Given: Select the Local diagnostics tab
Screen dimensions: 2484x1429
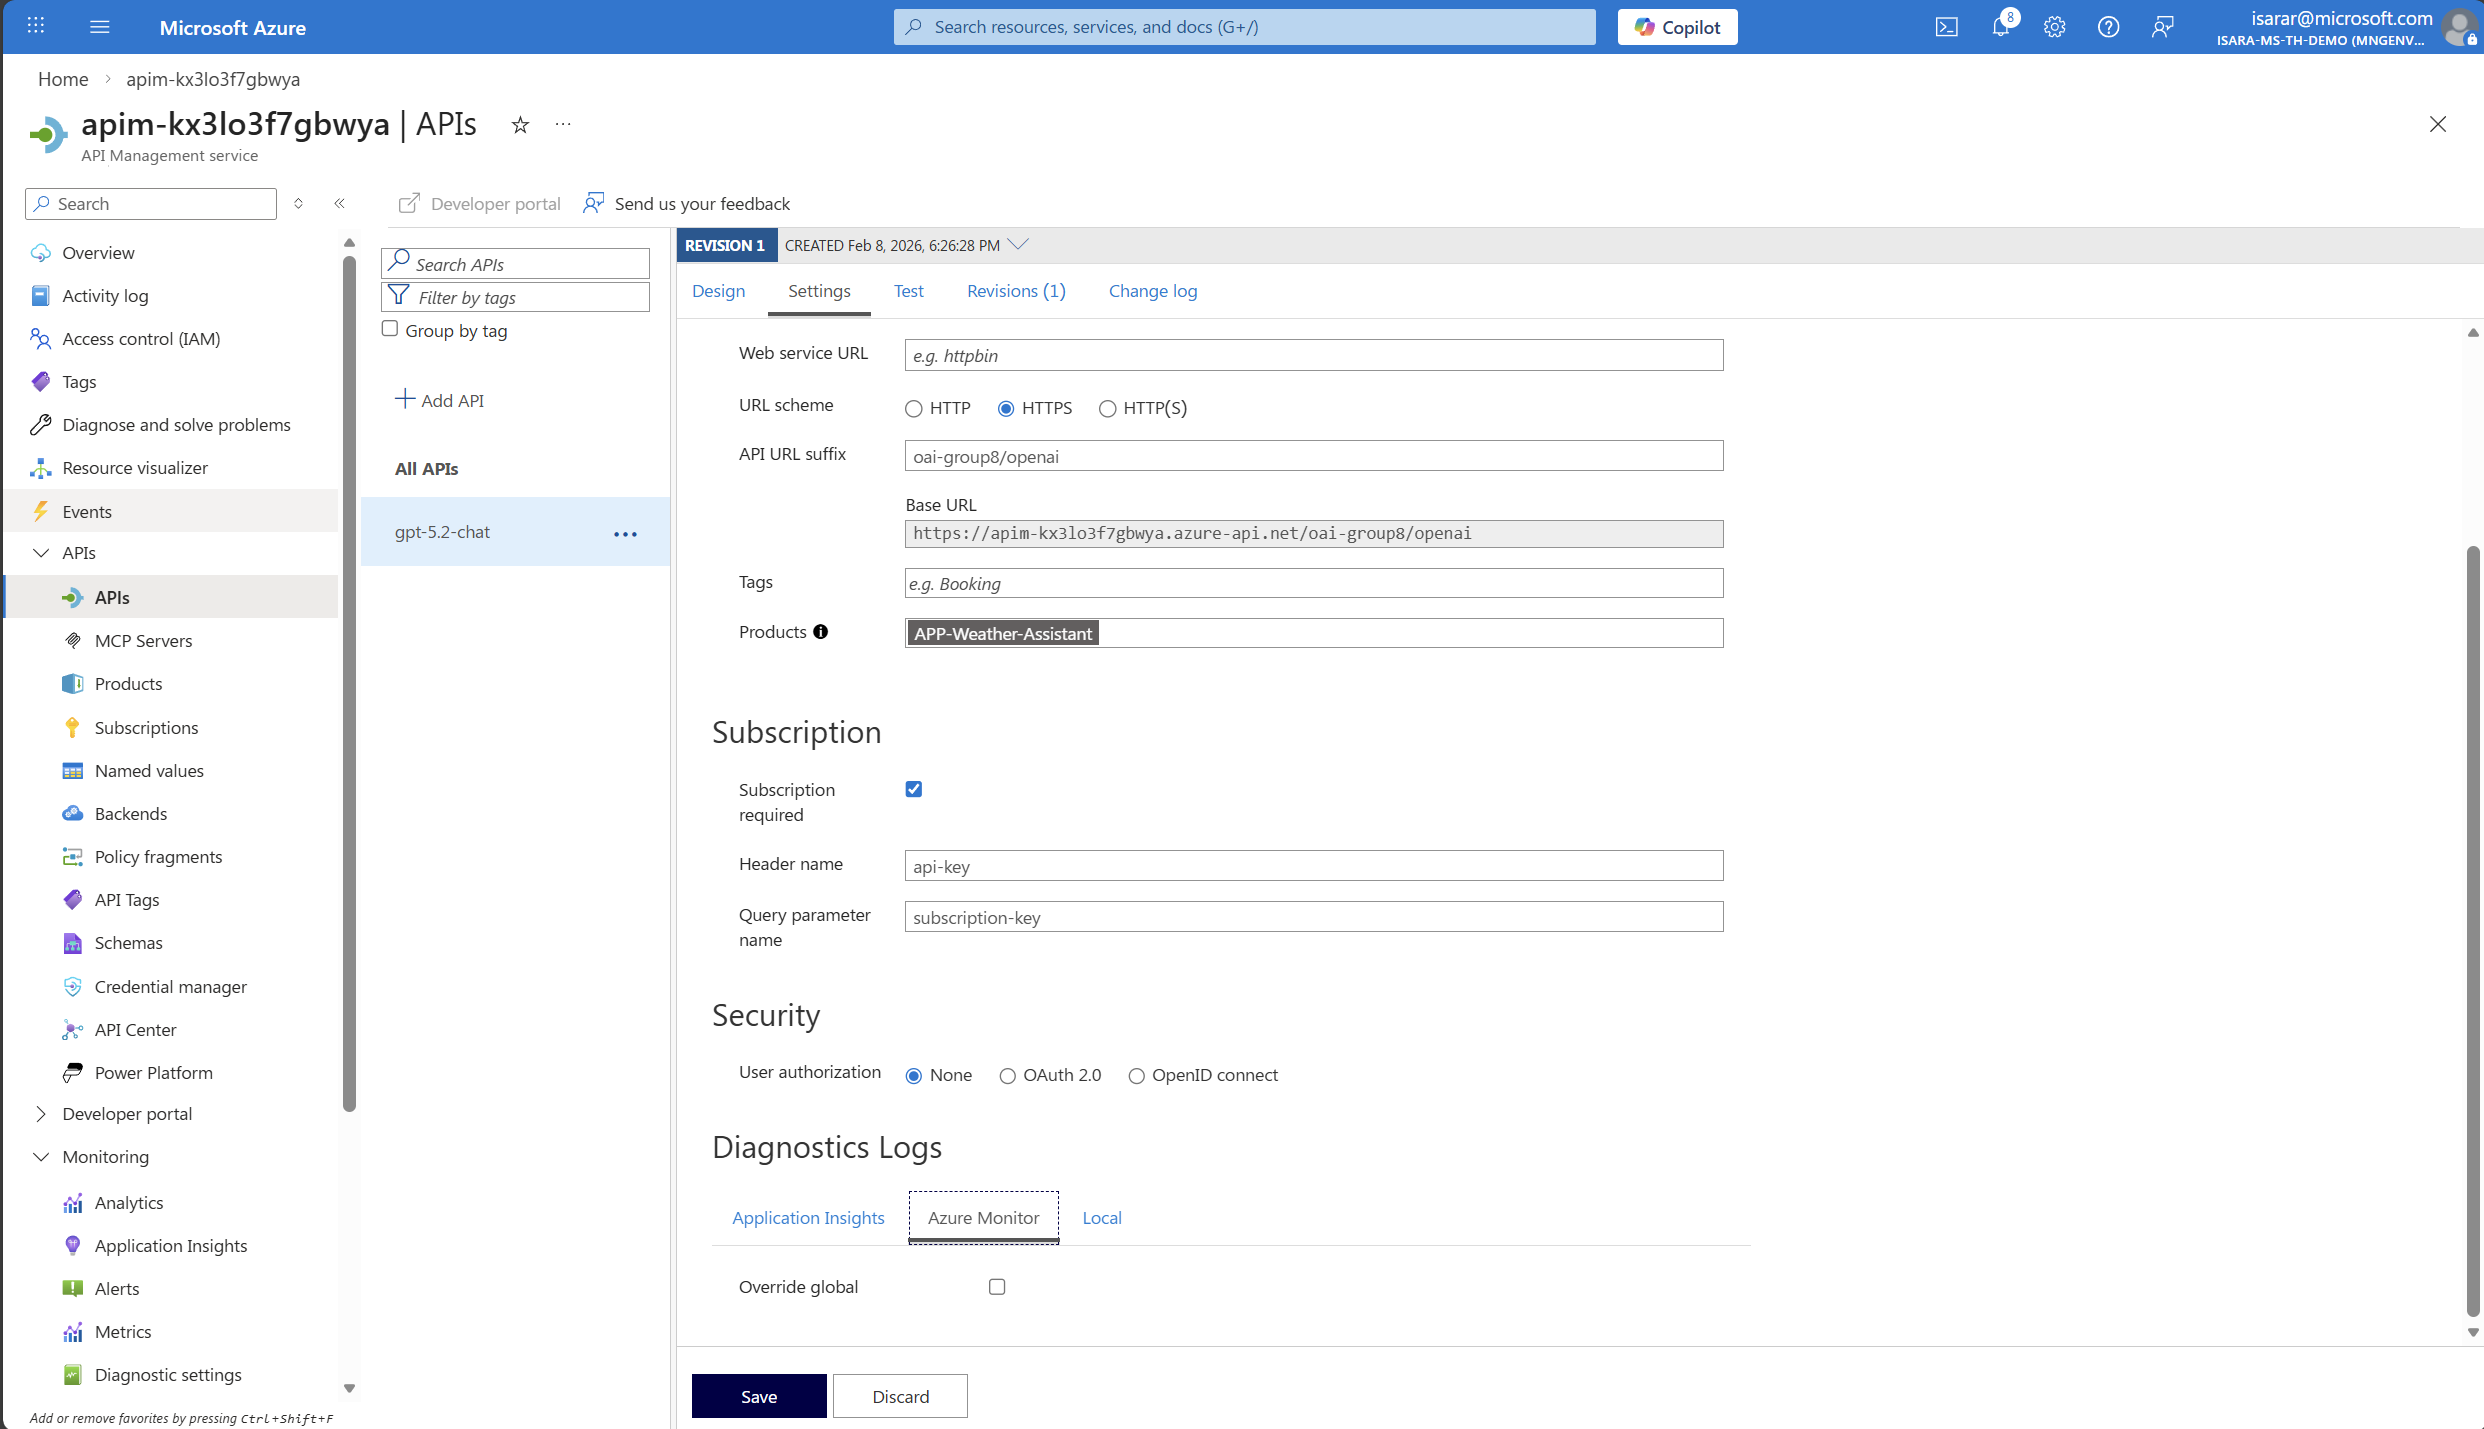Looking at the screenshot, I should pyautogui.click(x=1101, y=1218).
